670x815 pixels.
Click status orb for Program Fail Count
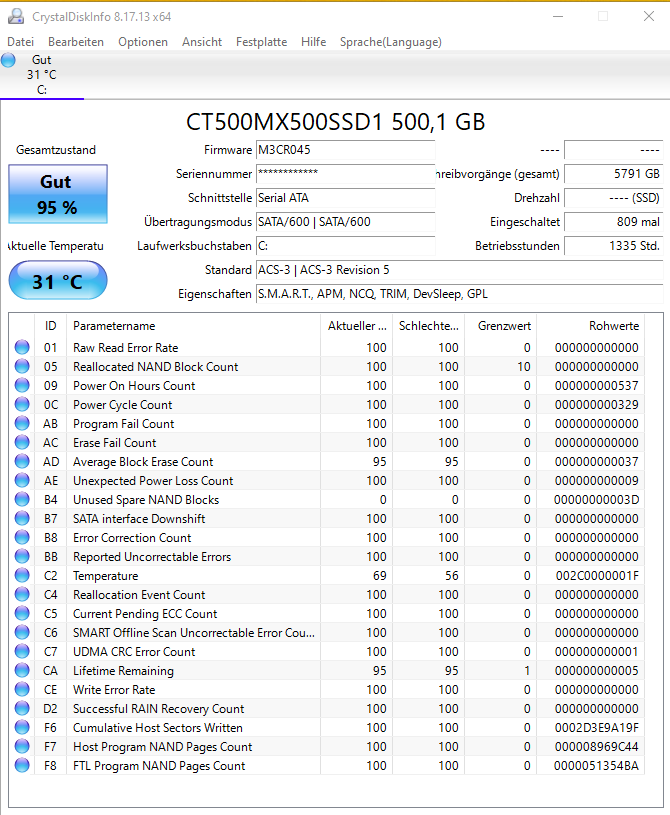(x=22, y=423)
